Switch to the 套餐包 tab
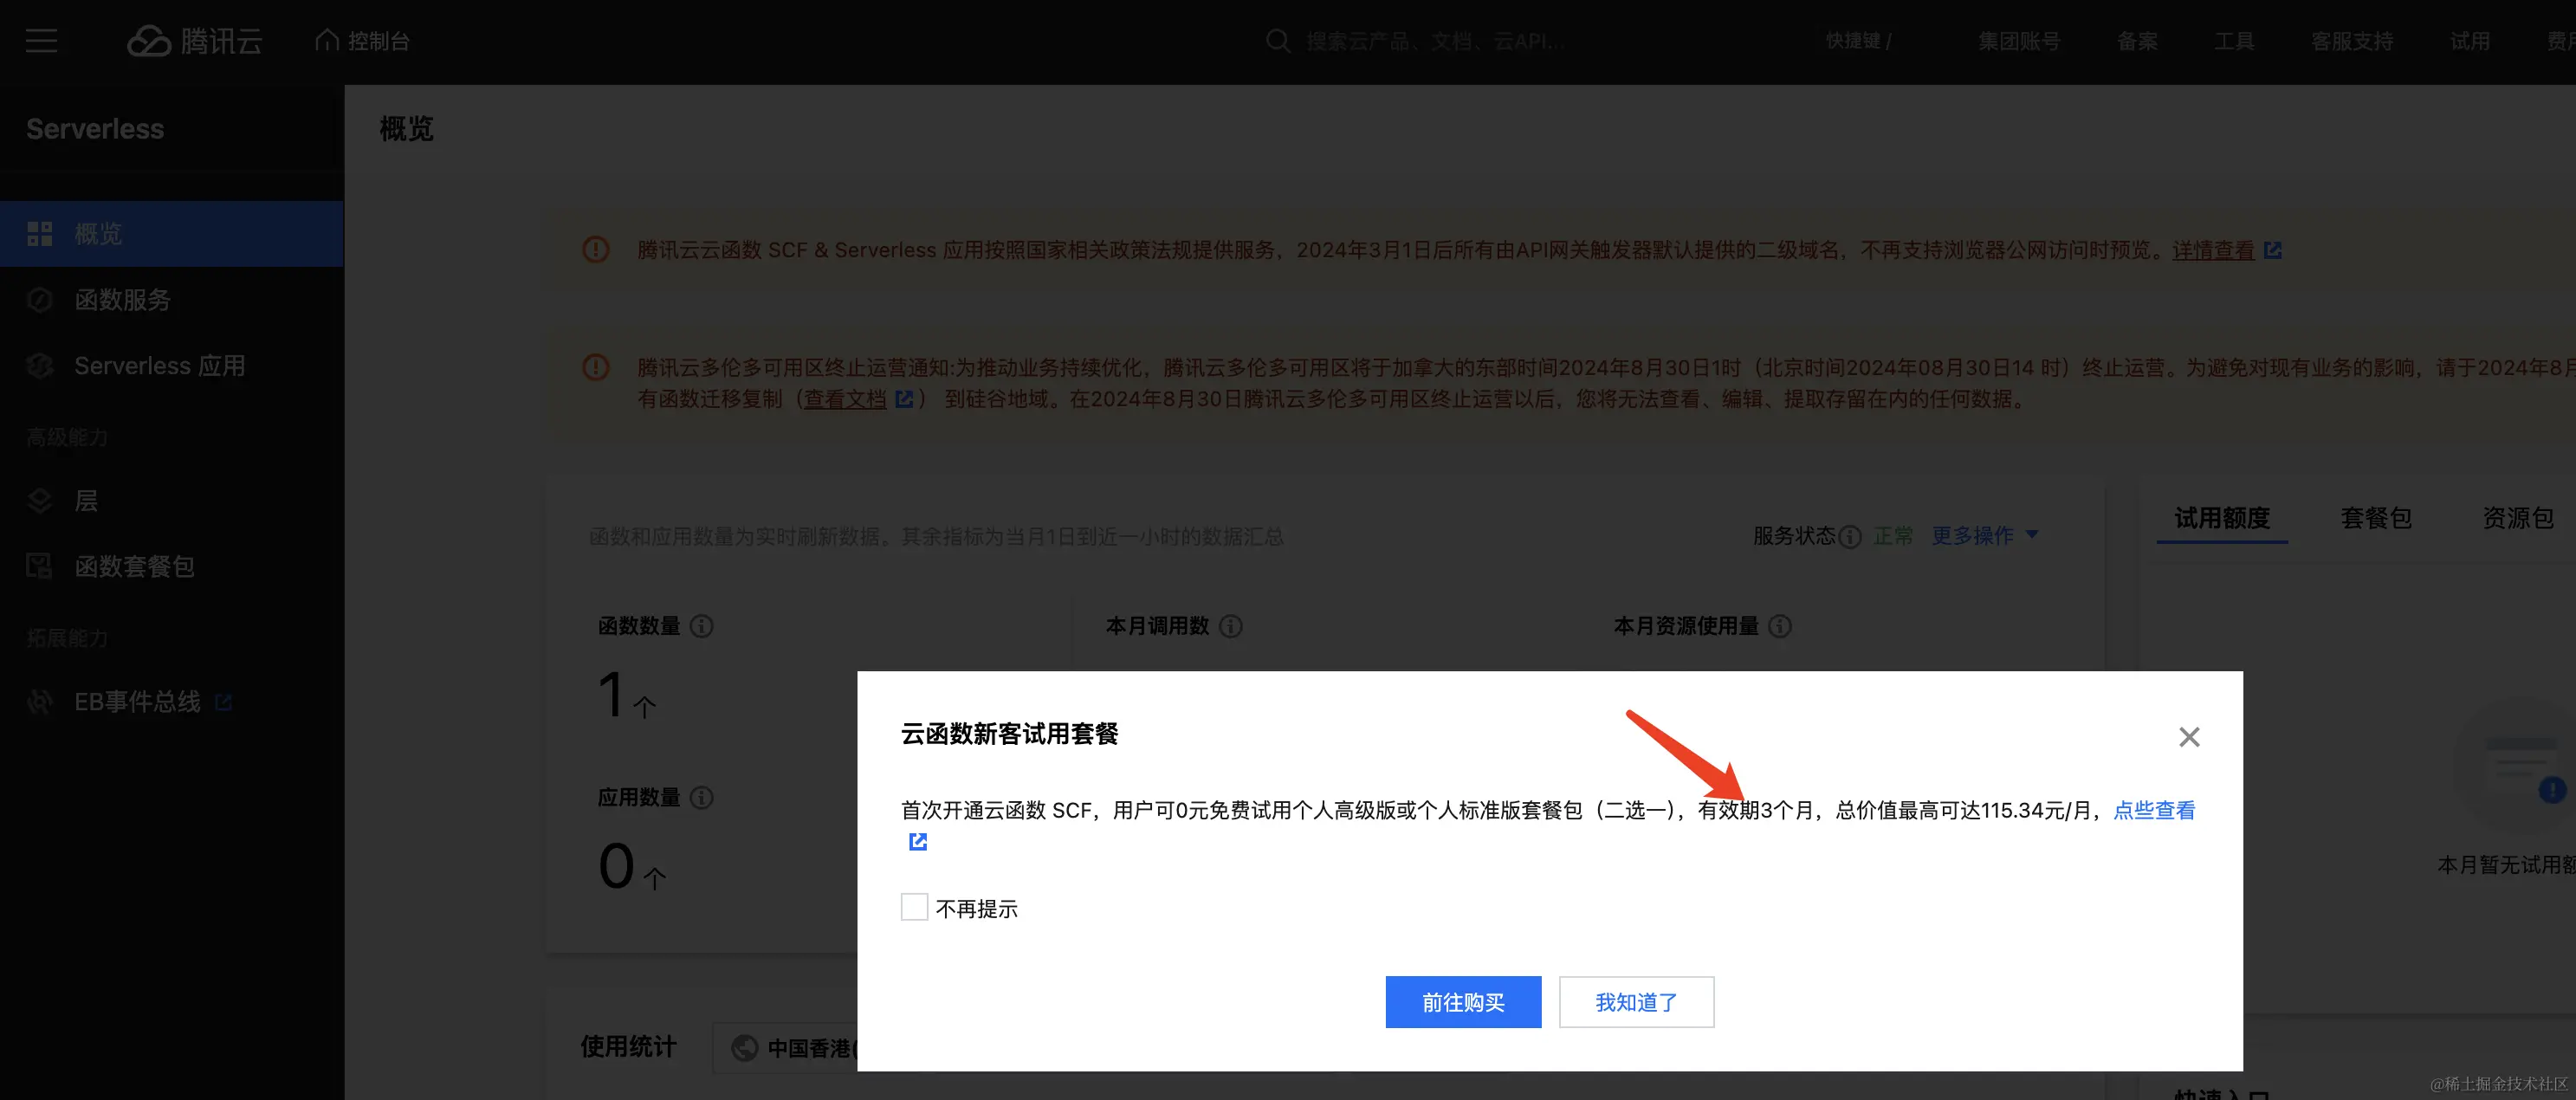 [x=2376, y=518]
